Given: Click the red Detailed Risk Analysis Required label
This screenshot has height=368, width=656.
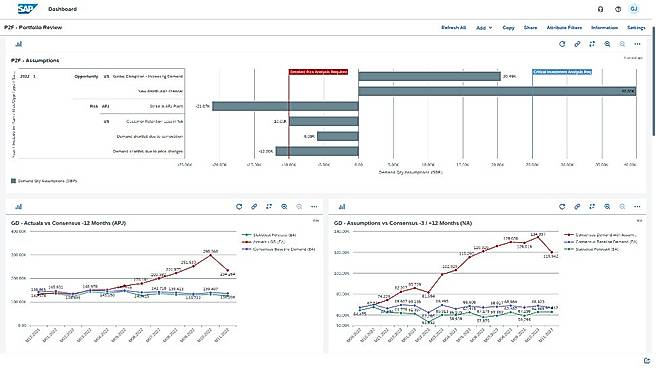Looking at the screenshot, I should [318, 72].
